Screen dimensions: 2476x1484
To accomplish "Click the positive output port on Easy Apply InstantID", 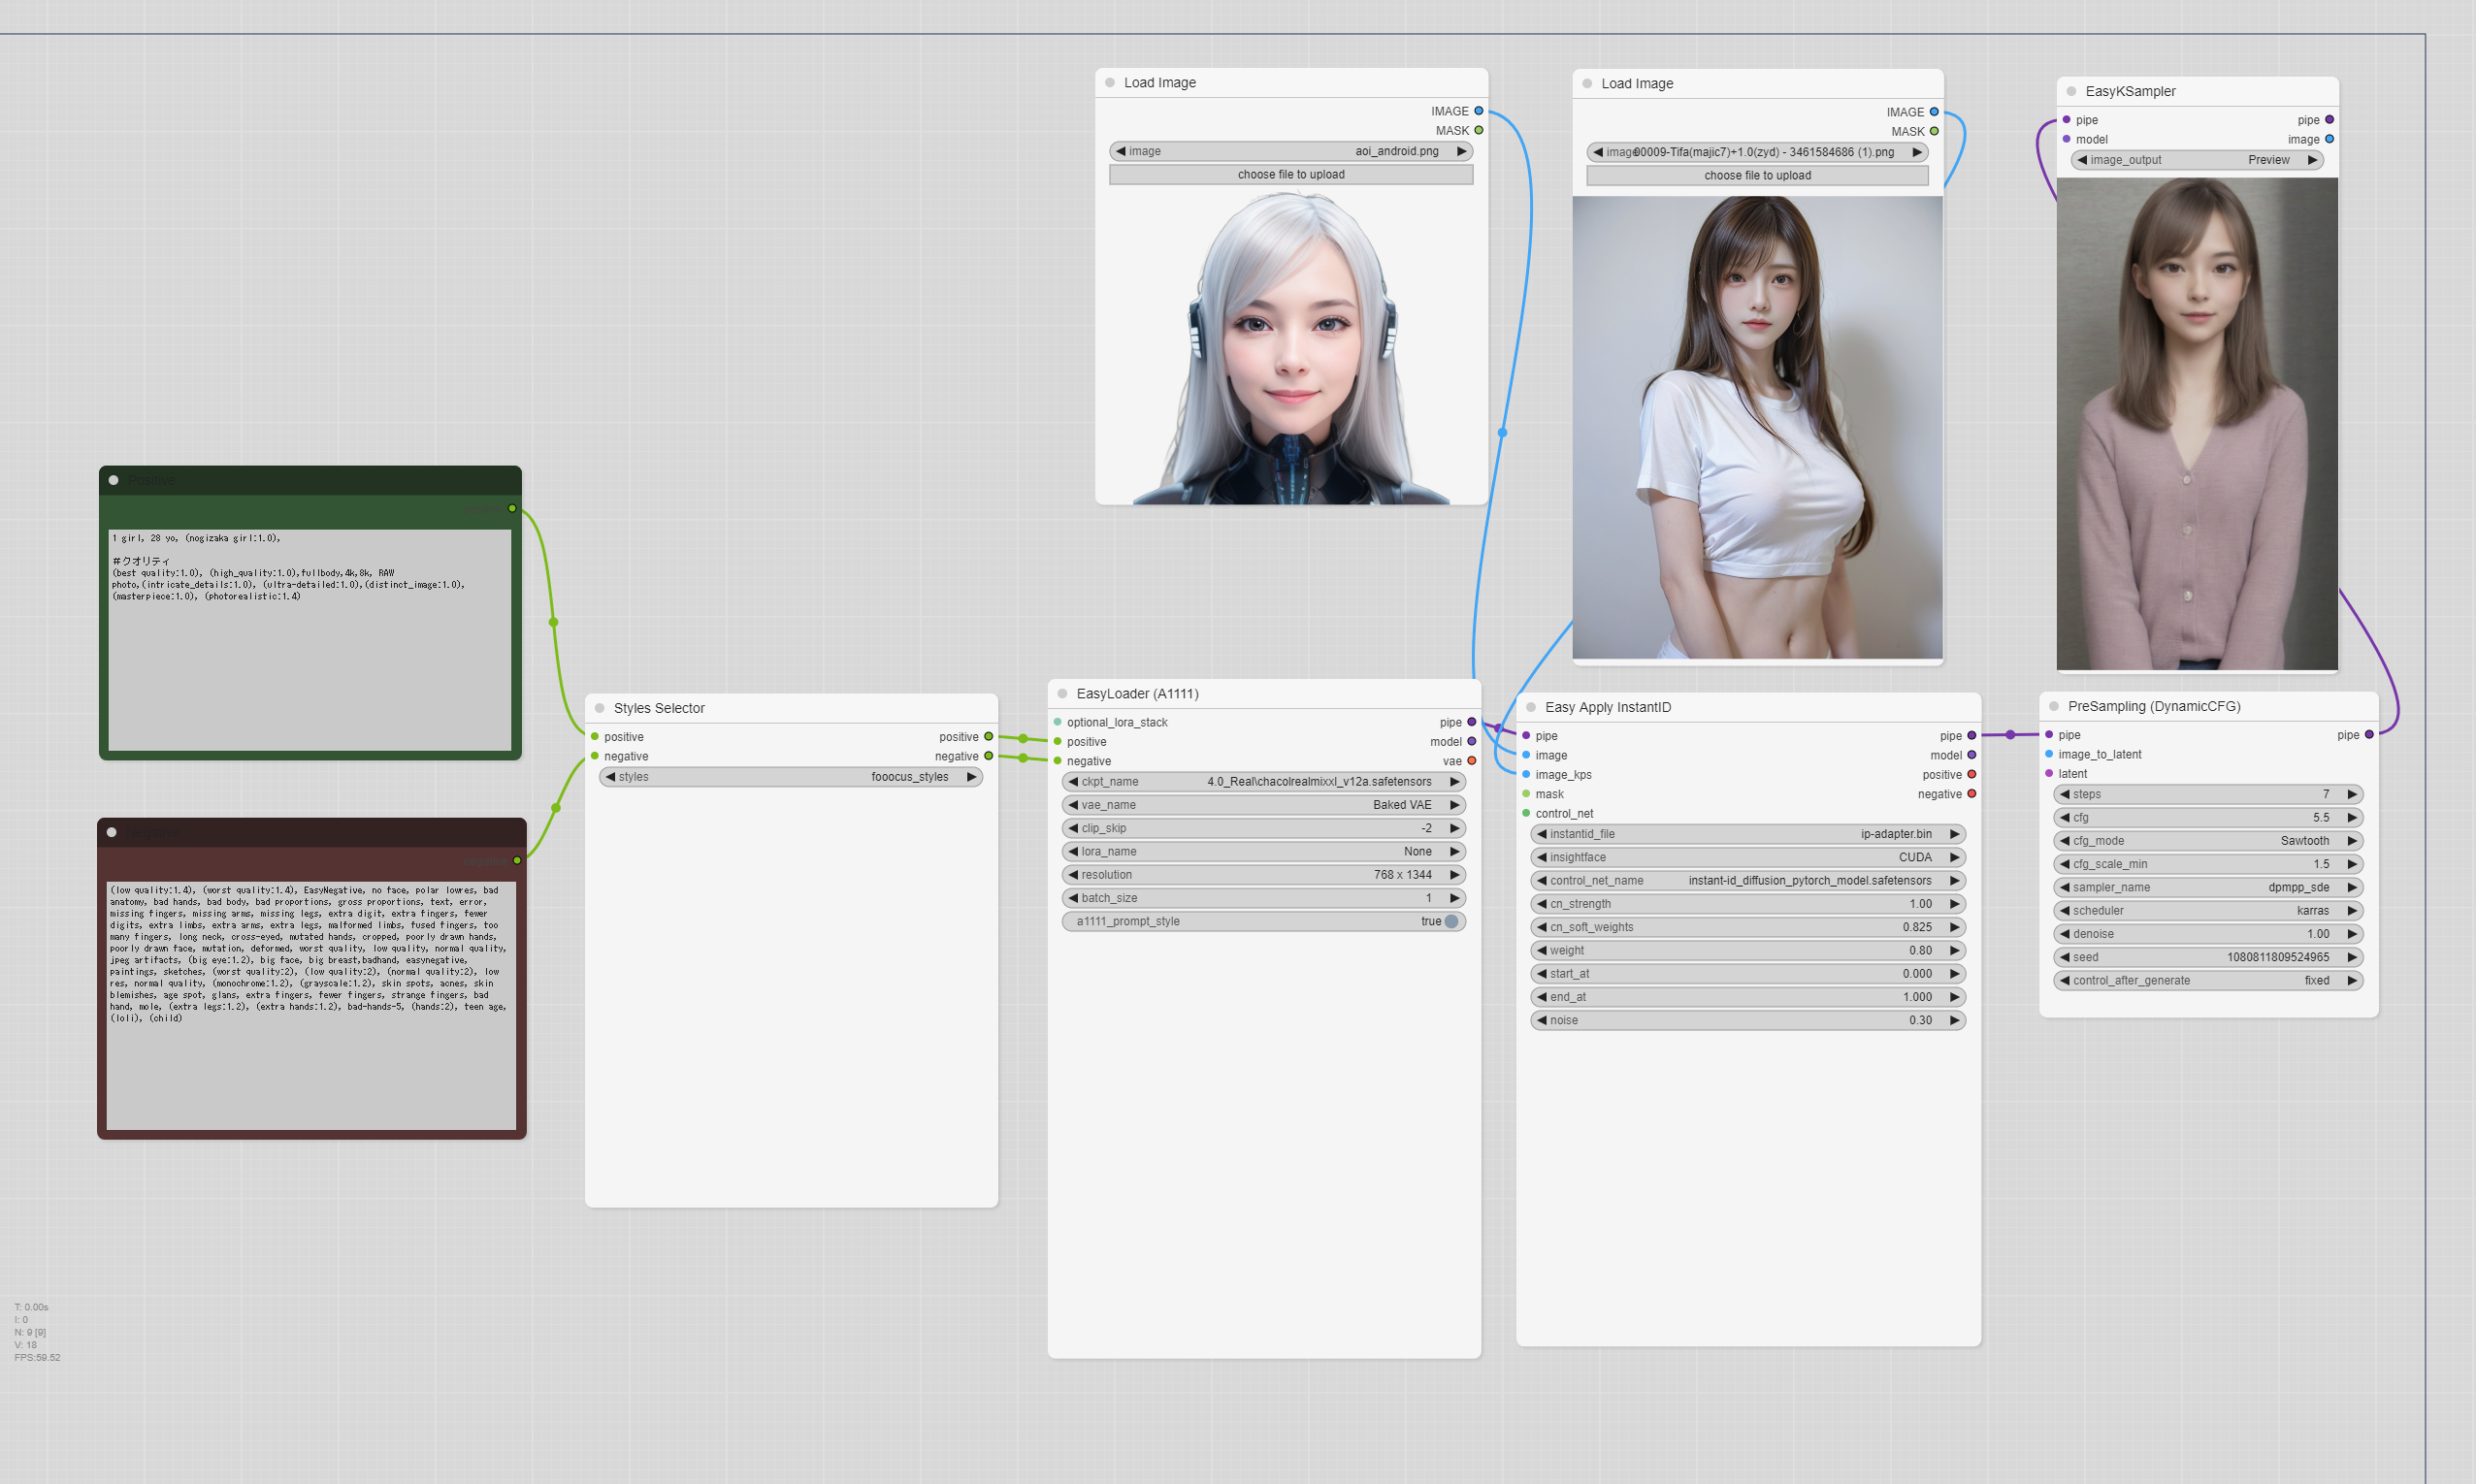I will click(1971, 774).
